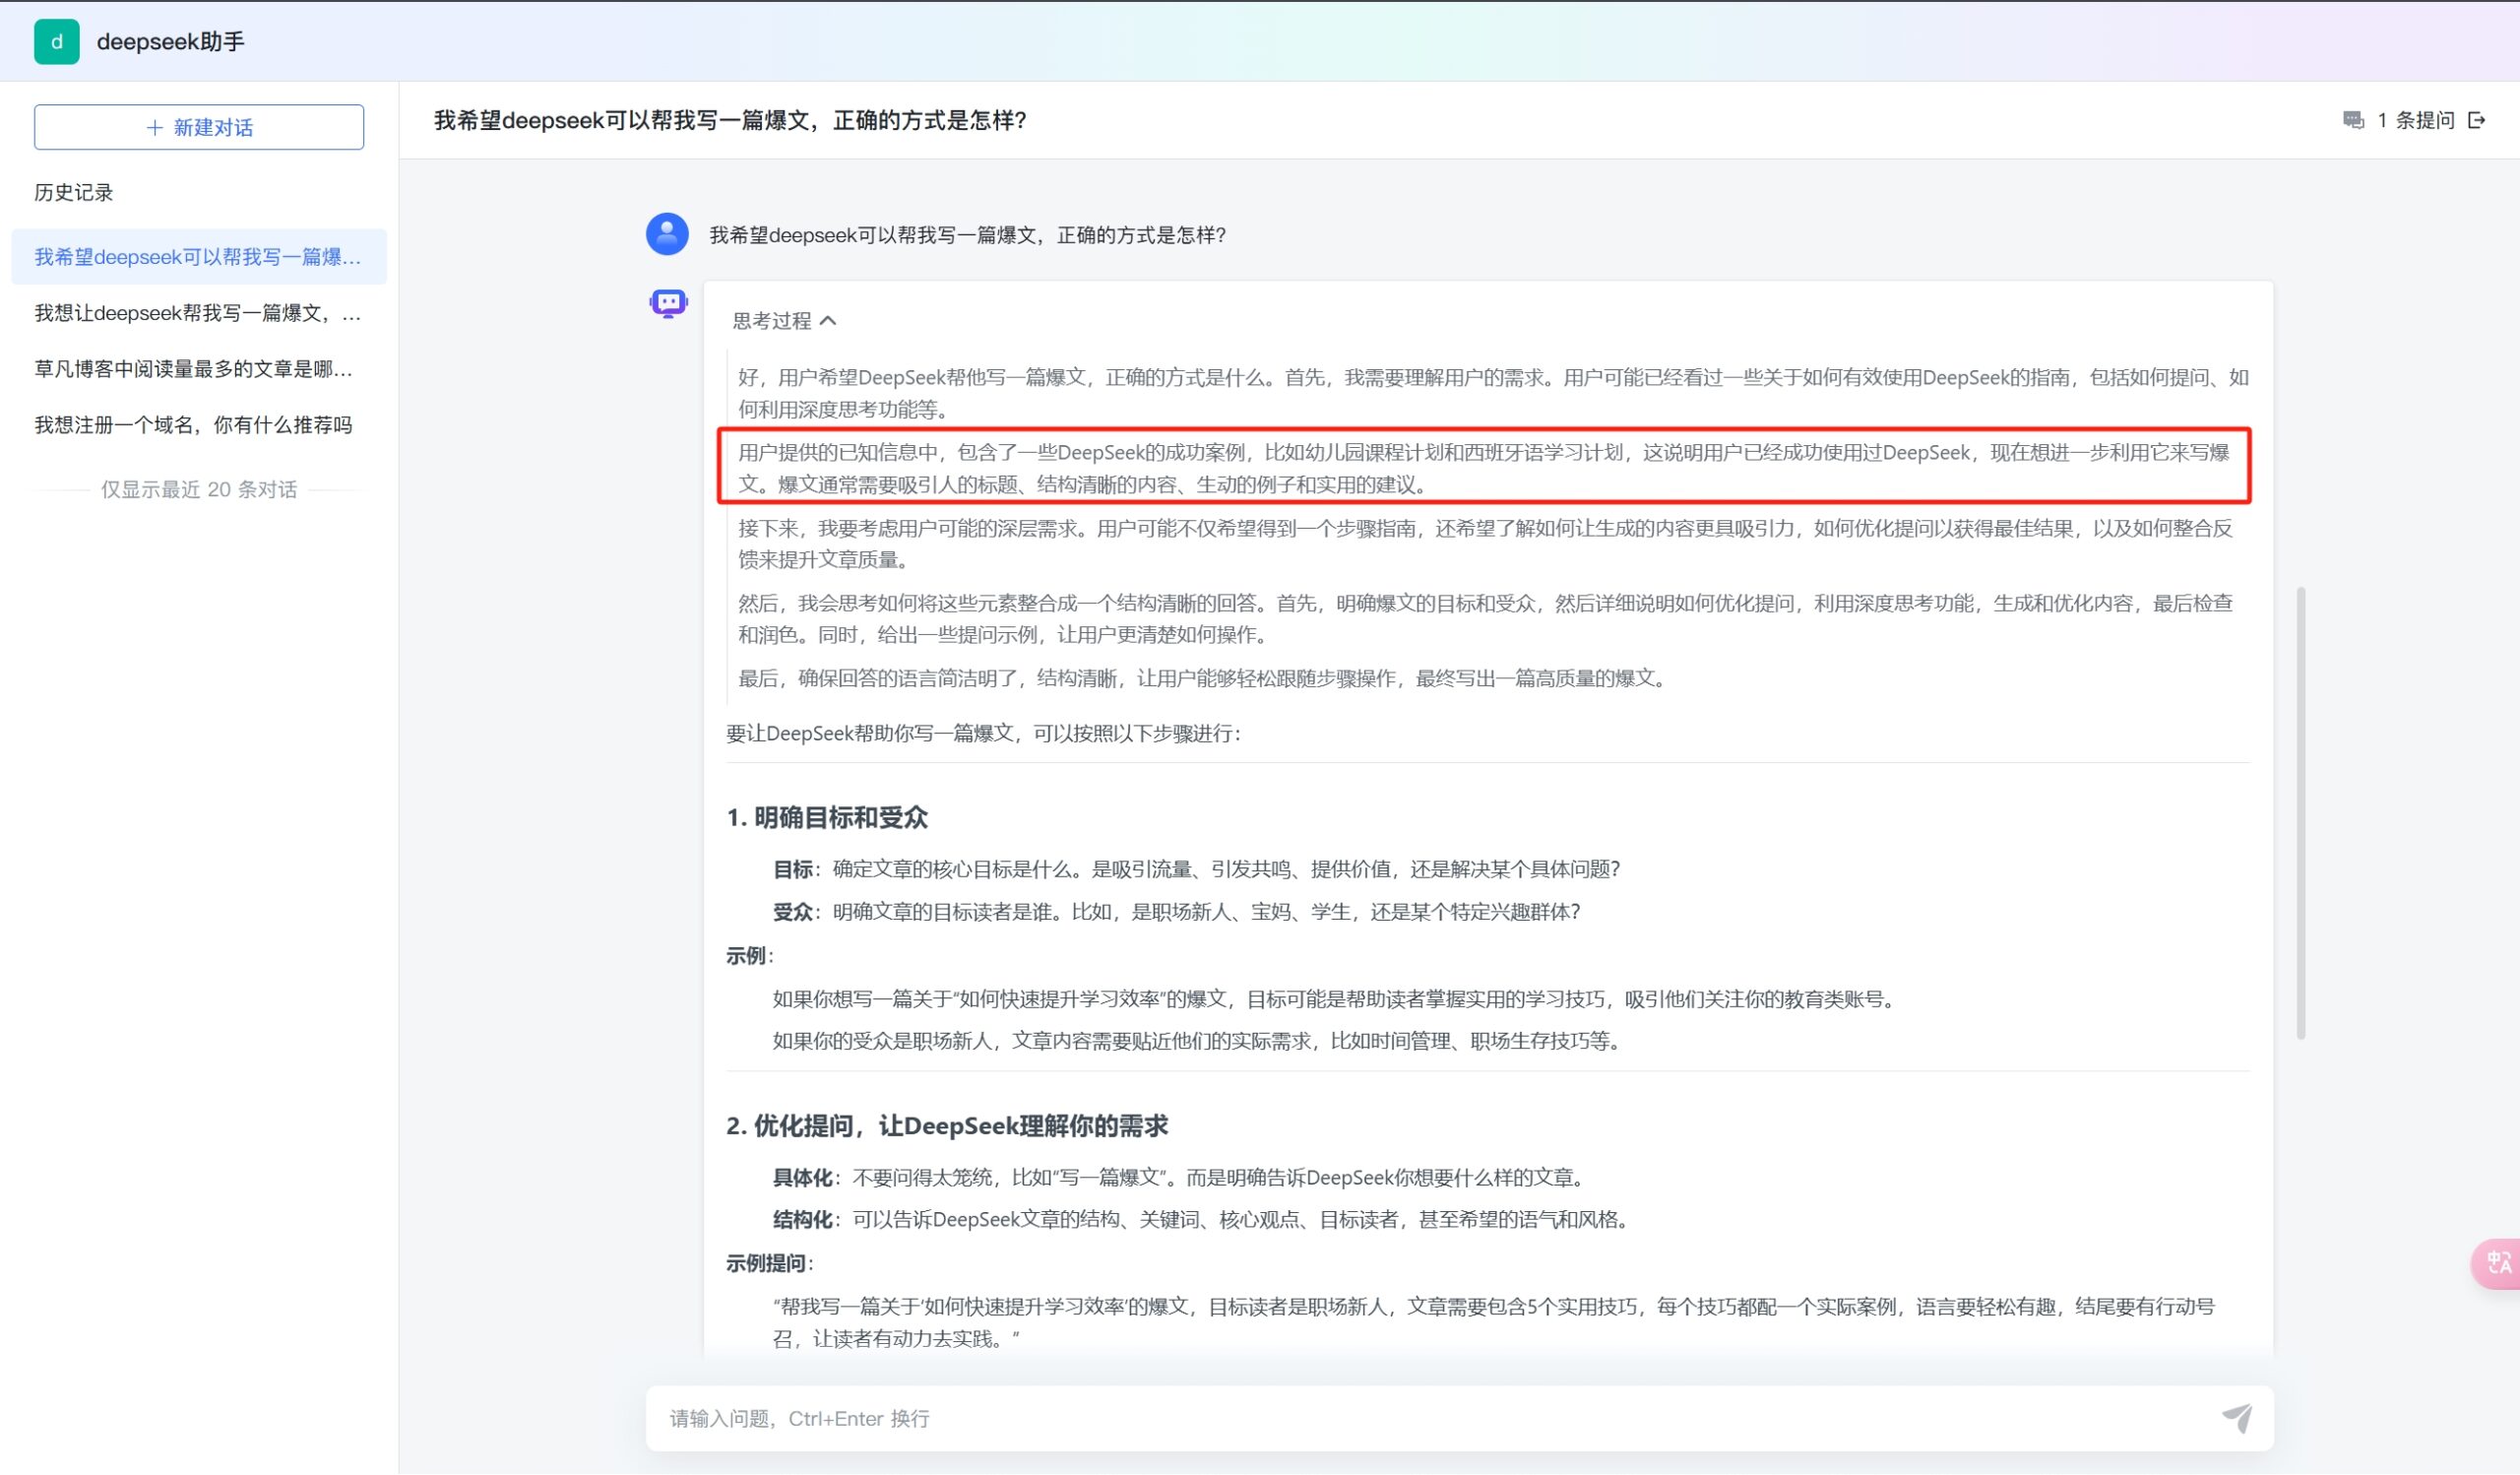The image size is (2520, 1475).
Task: Click the 历史记录 heading
Action: 74,192
